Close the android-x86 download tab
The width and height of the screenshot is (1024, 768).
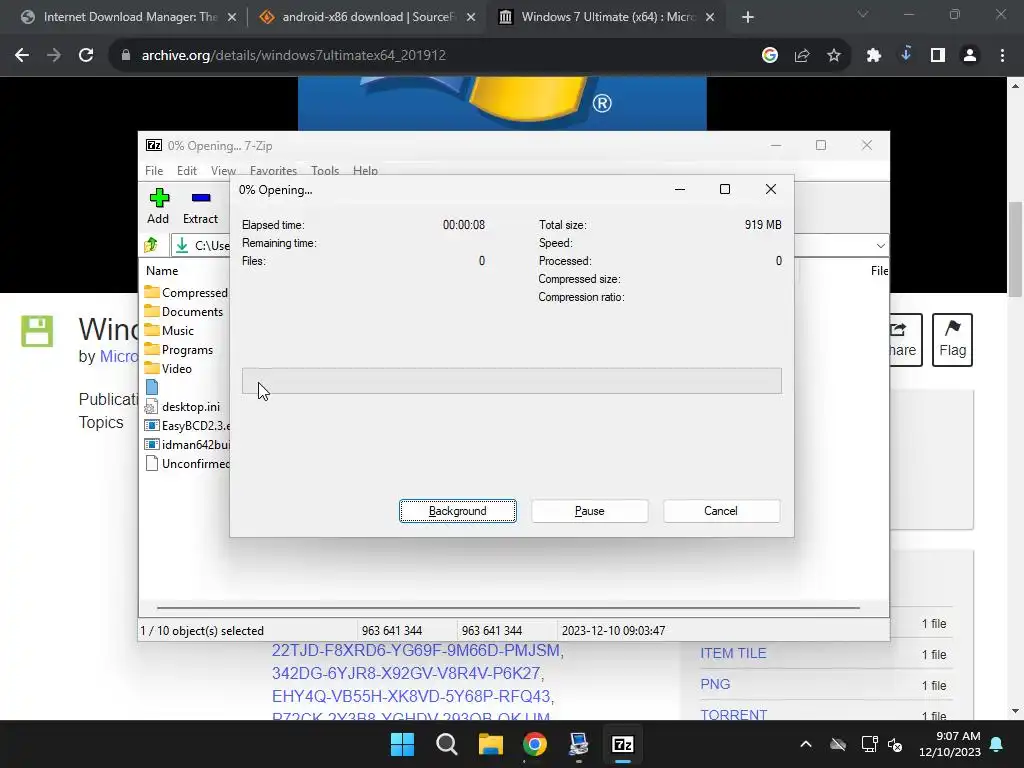tap(471, 18)
